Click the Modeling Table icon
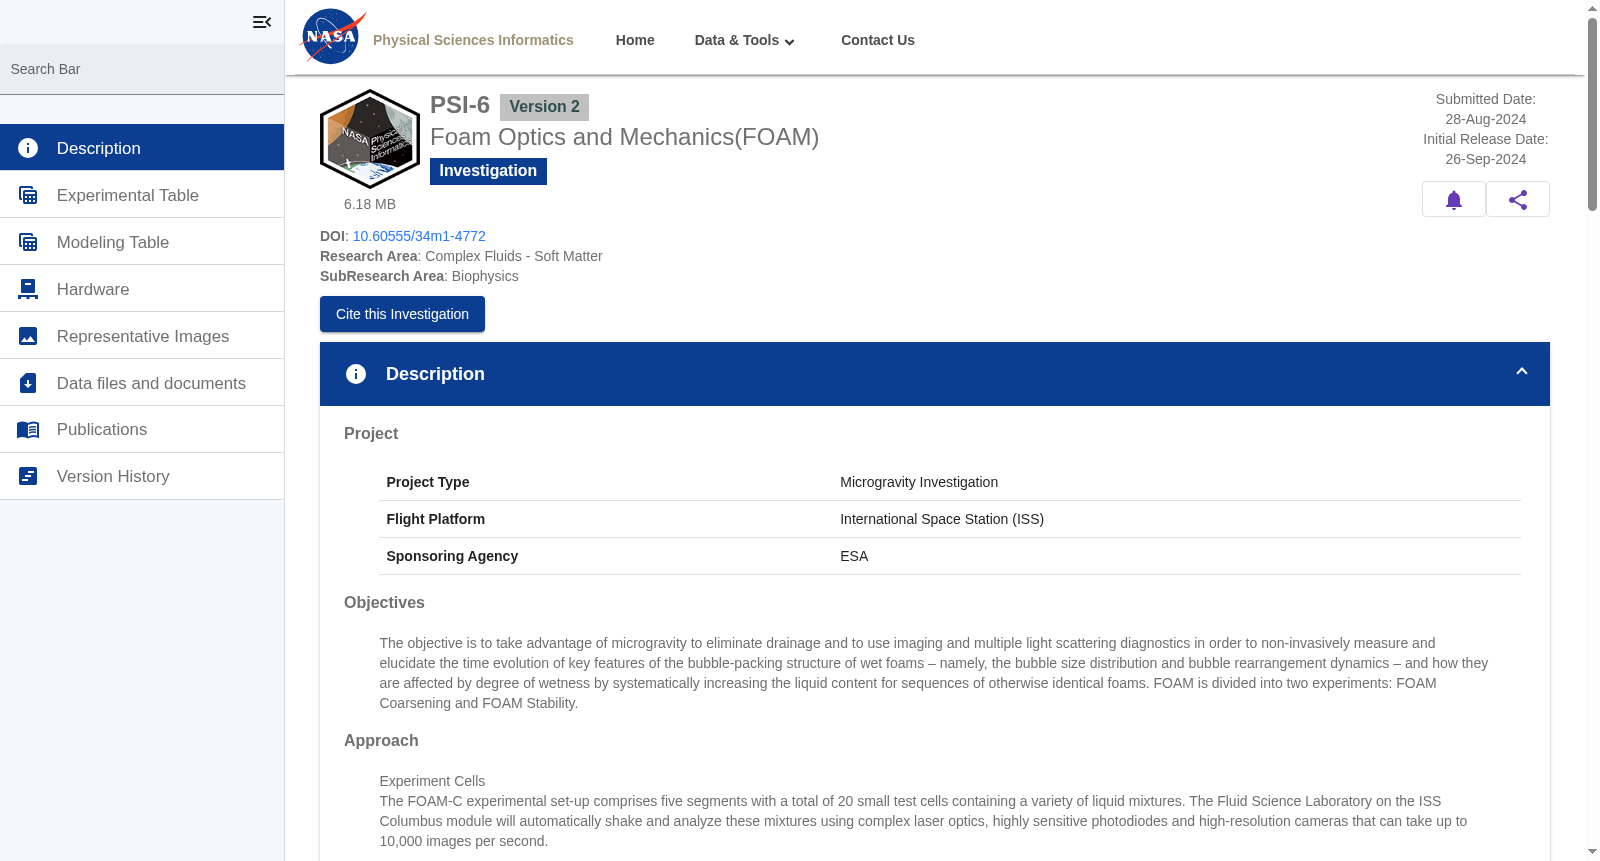The height and width of the screenshot is (861, 1600). click(x=28, y=242)
